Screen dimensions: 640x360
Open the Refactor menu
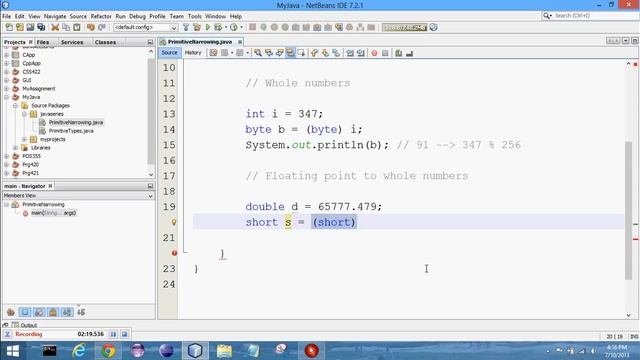101,16
